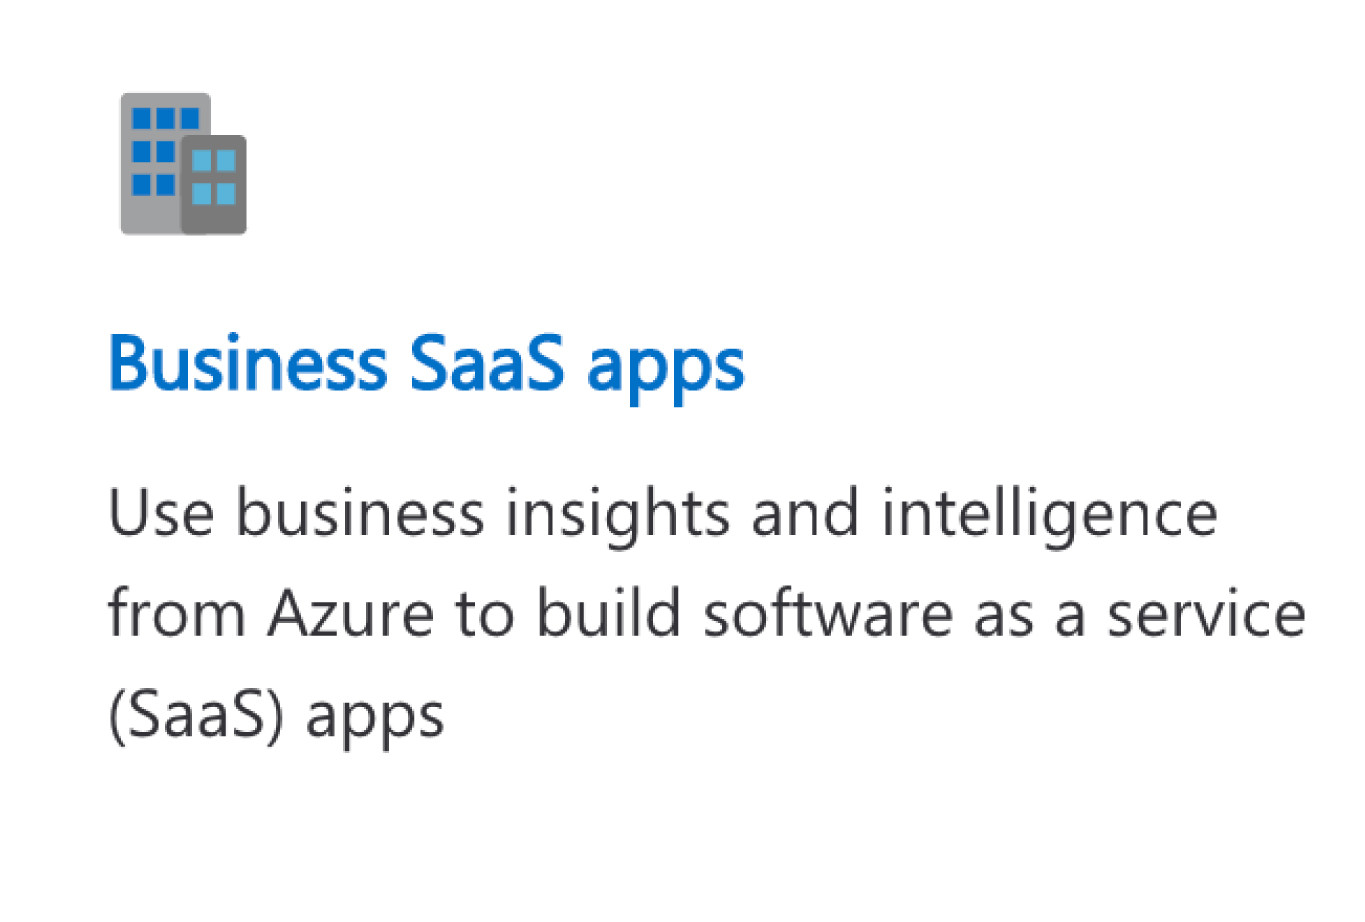
Task: Click the Business SaaS apps building icon
Action: [x=183, y=164]
